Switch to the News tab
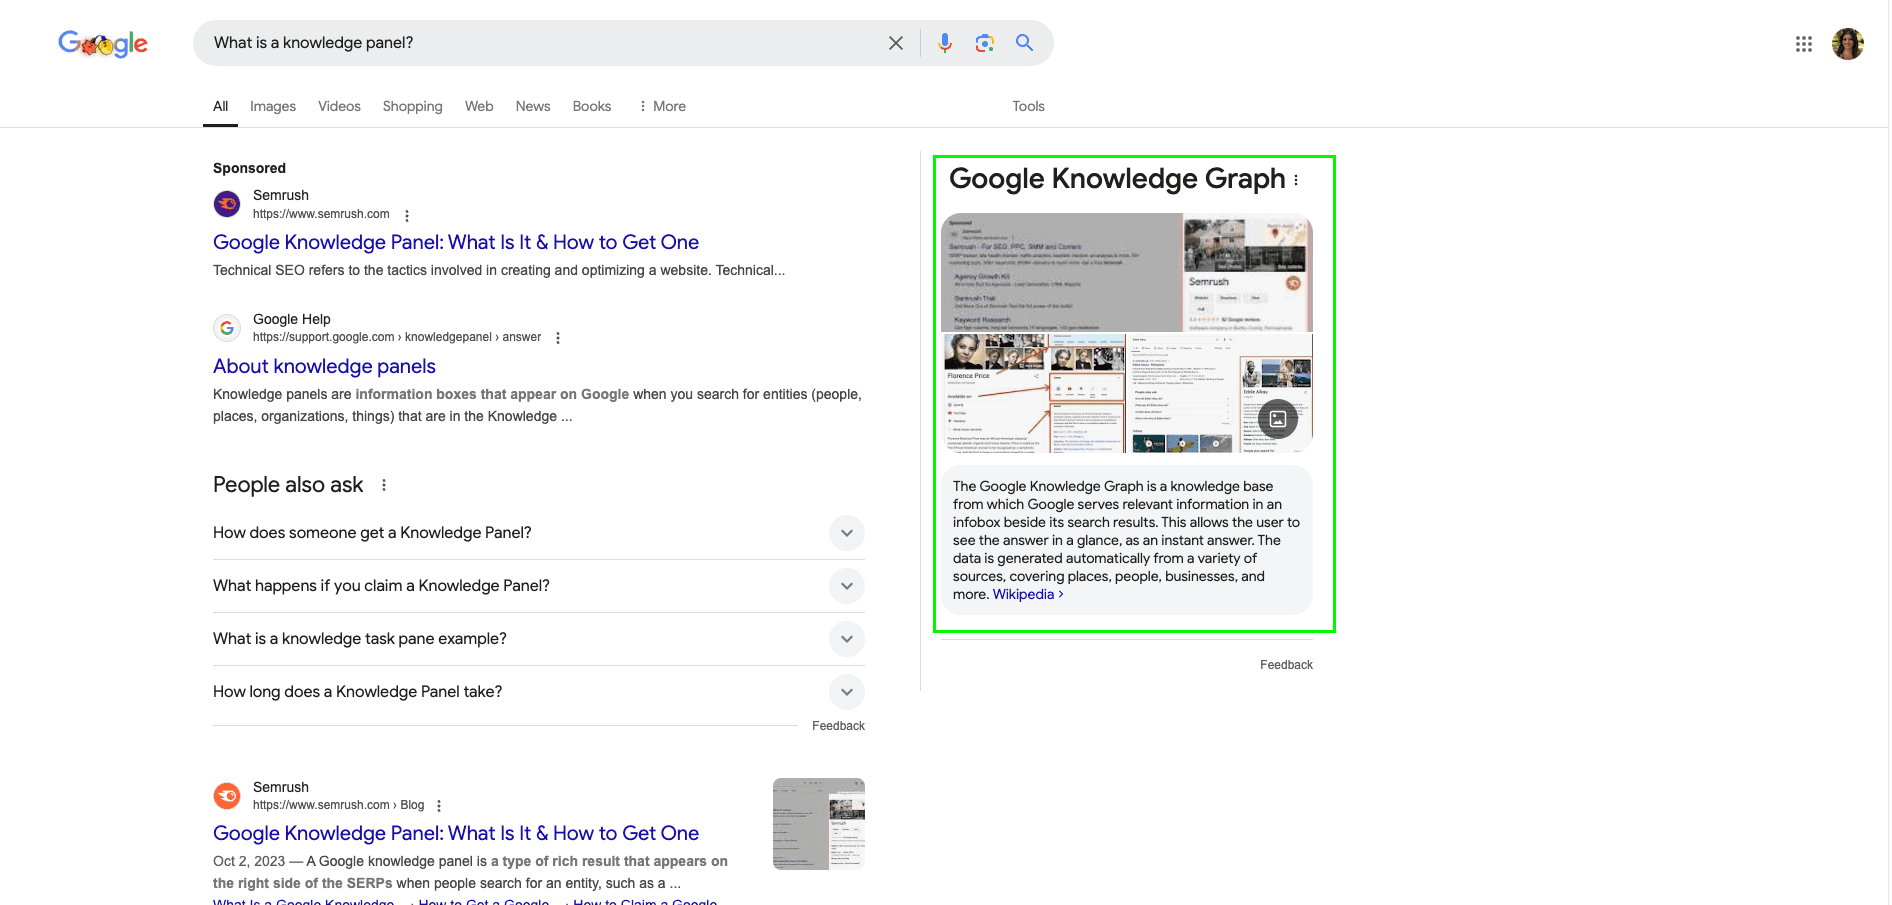Image resolution: width=1892 pixels, height=905 pixels. [x=533, y=106]
